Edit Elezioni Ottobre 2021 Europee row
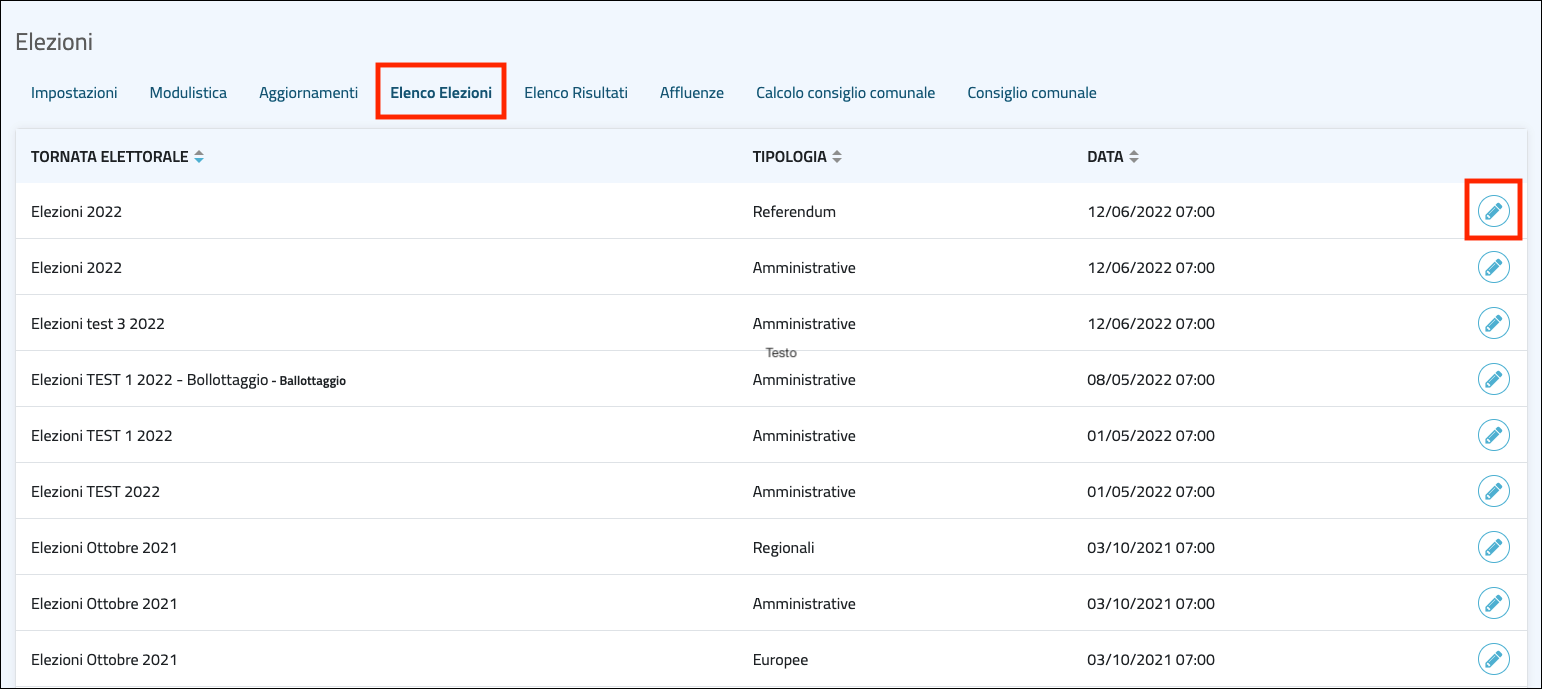The height and width of the screenshot is (689, 1542). [1493, 660]
